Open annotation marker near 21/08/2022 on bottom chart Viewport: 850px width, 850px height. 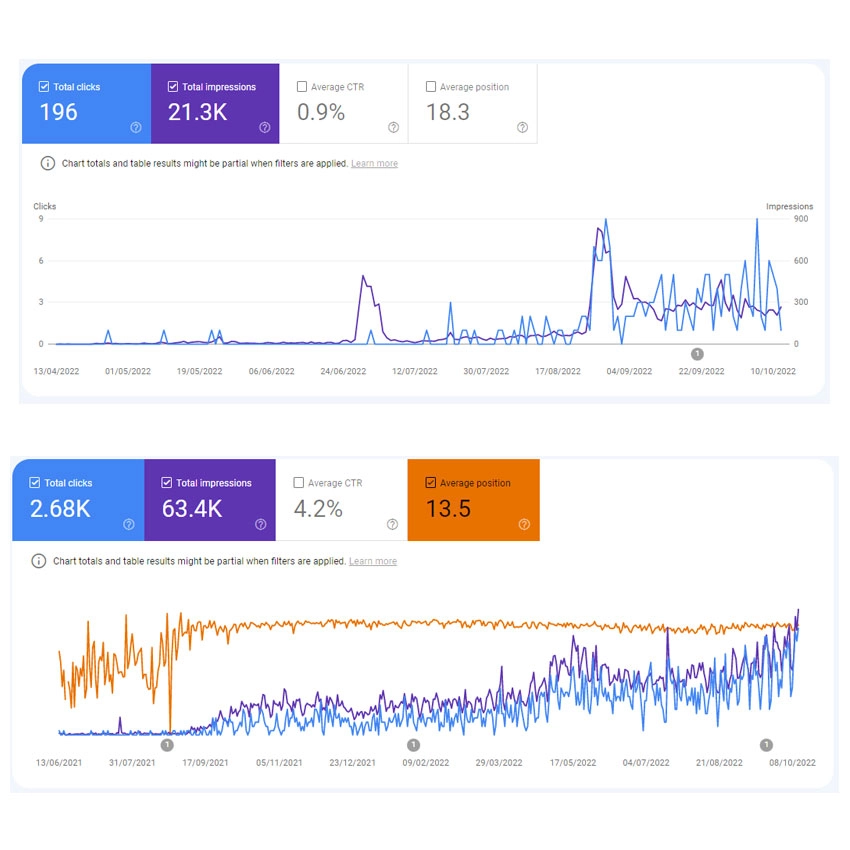click(766, 745)
